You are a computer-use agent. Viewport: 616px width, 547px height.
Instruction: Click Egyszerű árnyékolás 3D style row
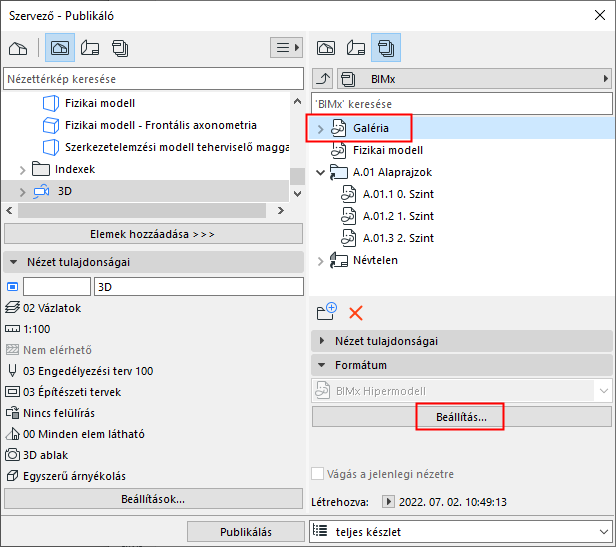66,476
